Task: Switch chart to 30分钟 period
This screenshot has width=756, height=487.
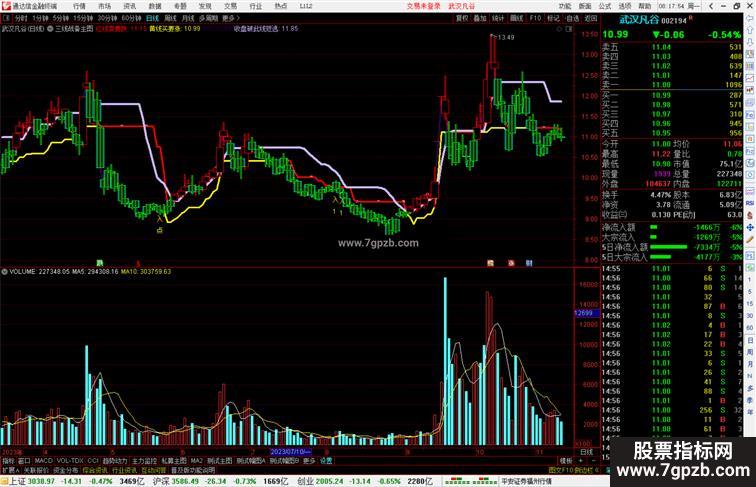Action: (107, 18)
